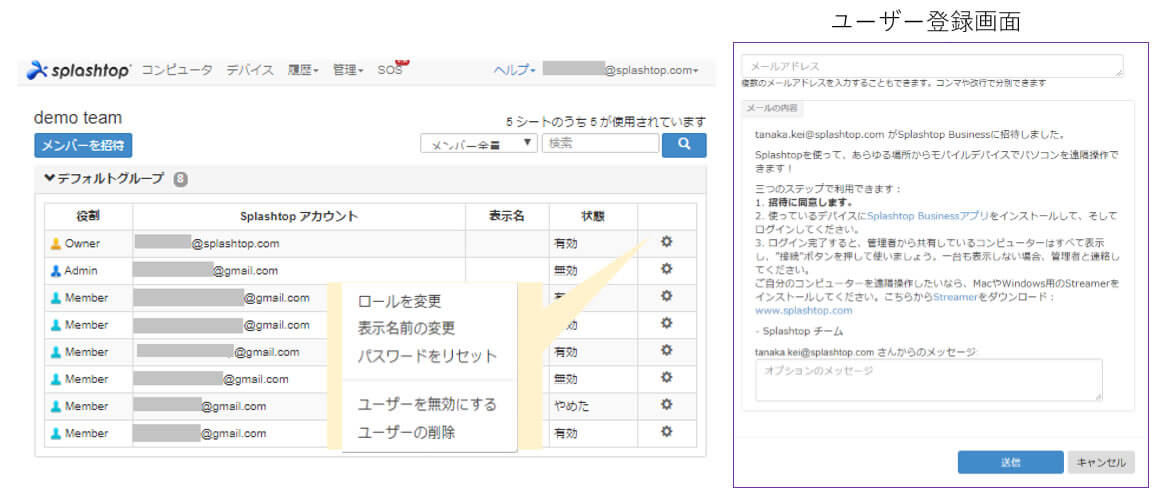Viewport: 1174px width, 501px height.
Task: Select ロールを変更 from the context menu
Action: [399, 301]
